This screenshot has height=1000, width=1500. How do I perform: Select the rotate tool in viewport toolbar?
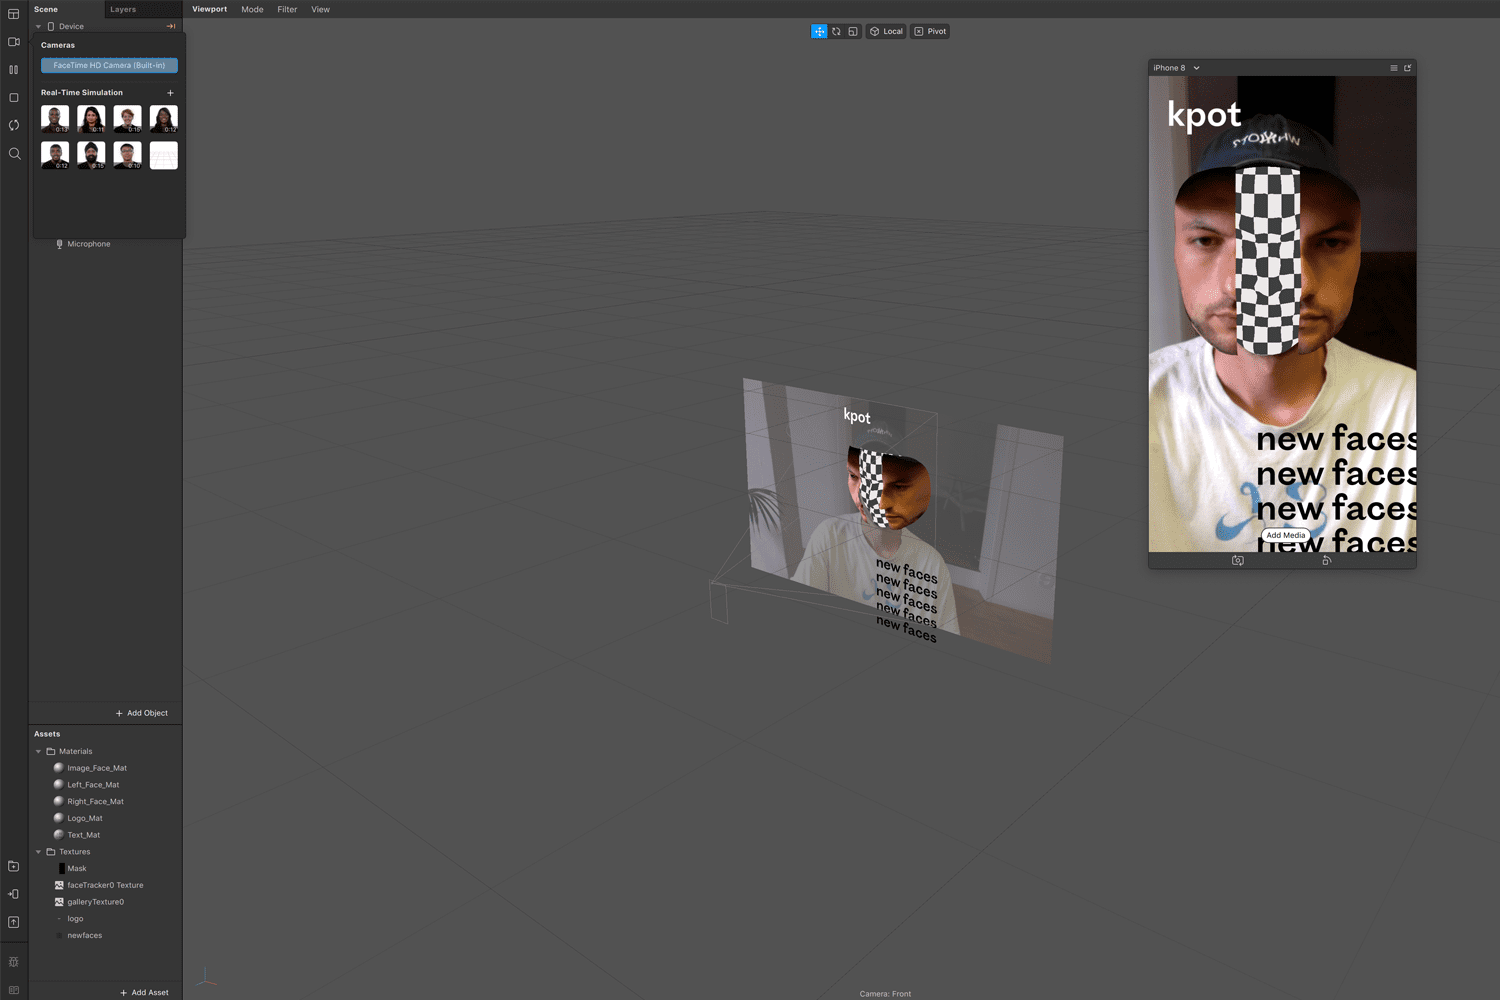pos(836,32)
